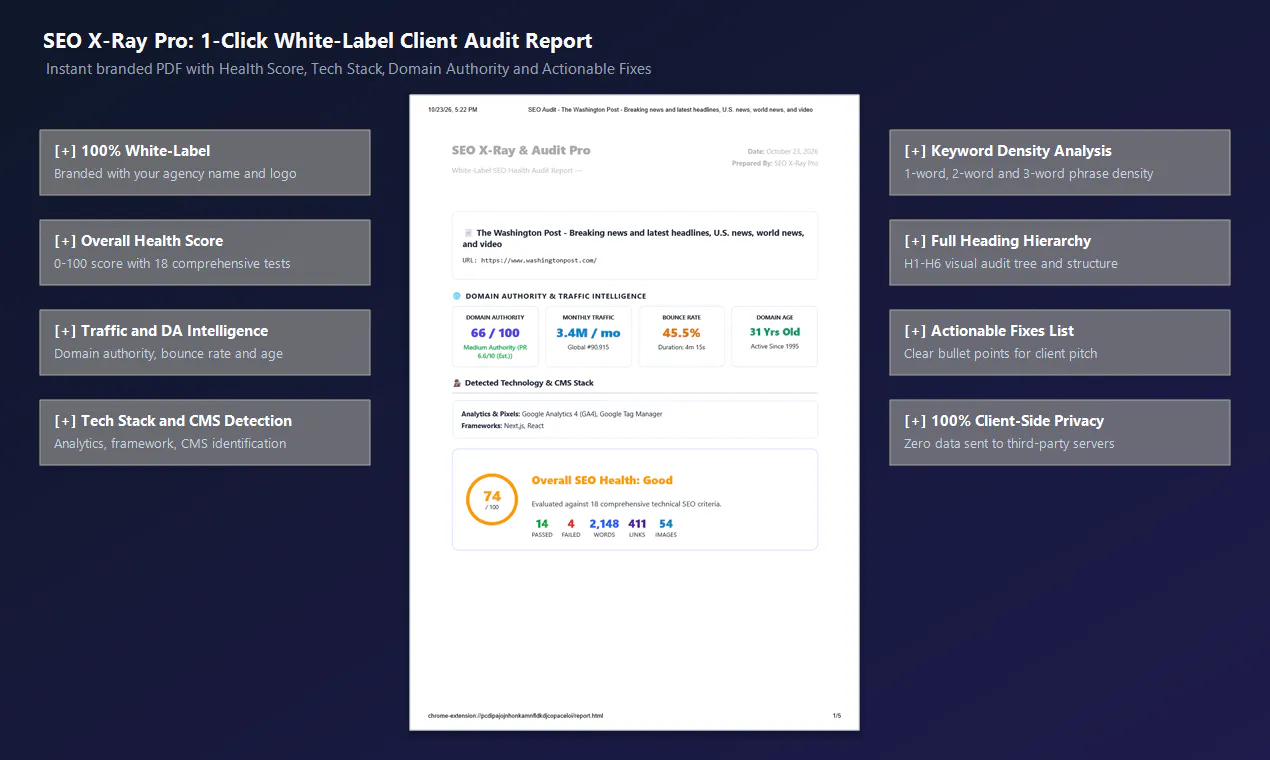Click Evaluated against 18 comprehensive criteria text
This screenshot has width=1270, height=760.
click(x=626, y=504)
